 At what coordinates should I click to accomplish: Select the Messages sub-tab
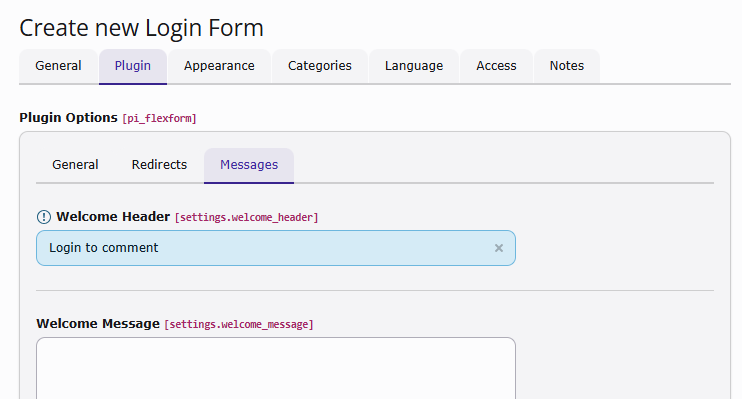(x=249, y=165)
